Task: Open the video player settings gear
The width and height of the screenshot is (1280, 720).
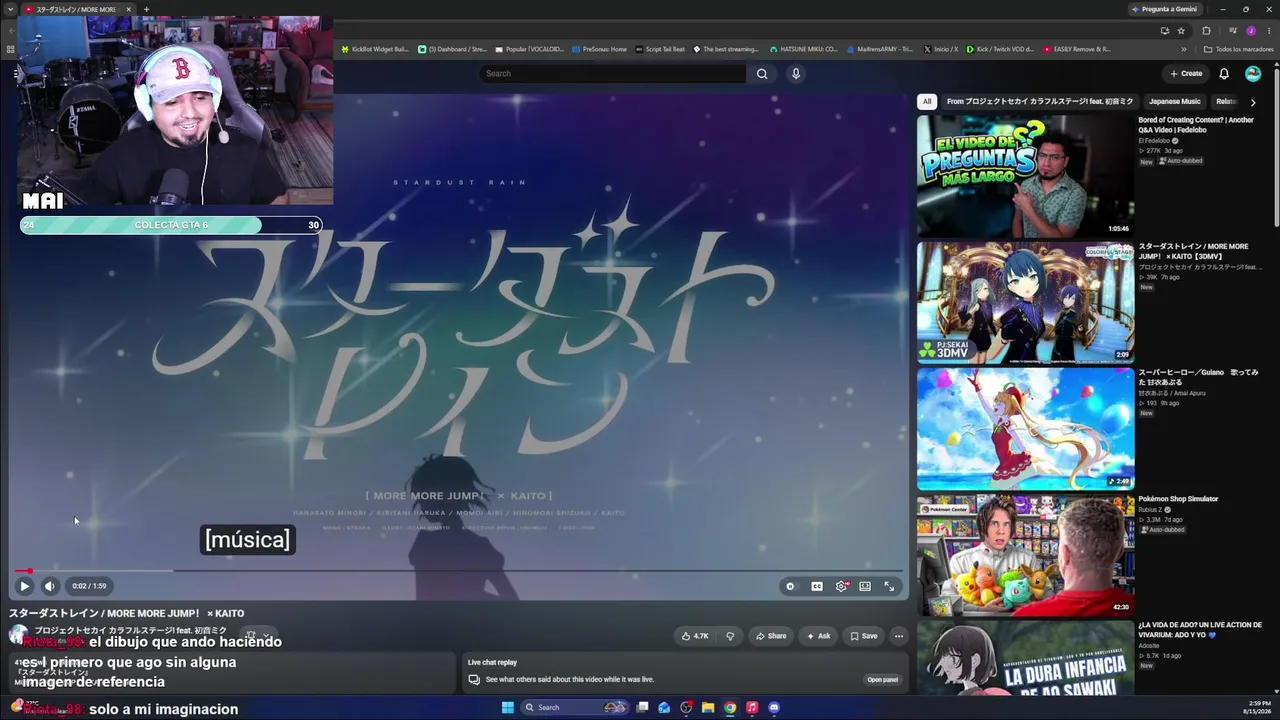Action: (x=841, y=586)
